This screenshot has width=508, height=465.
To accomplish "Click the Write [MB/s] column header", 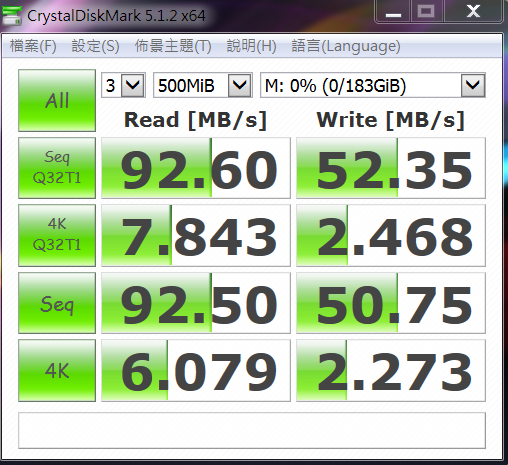I will (390, 120).
